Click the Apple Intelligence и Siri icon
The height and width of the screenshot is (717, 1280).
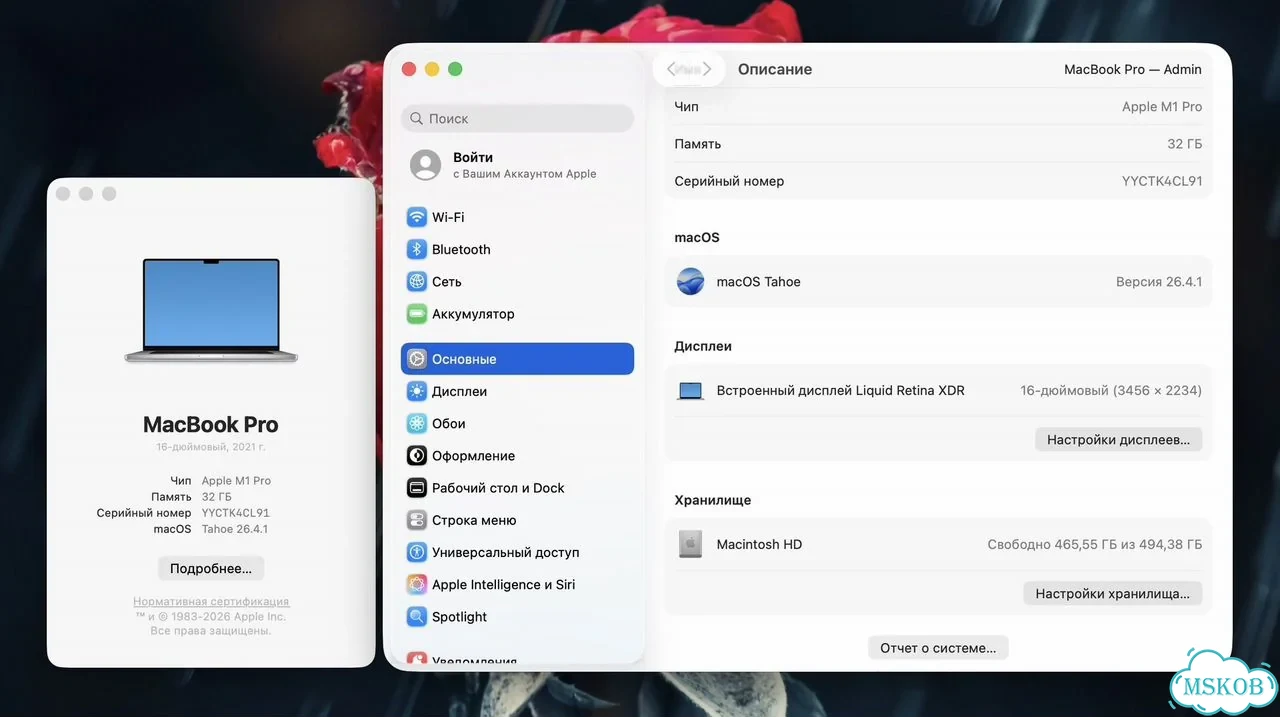[417, 584]
